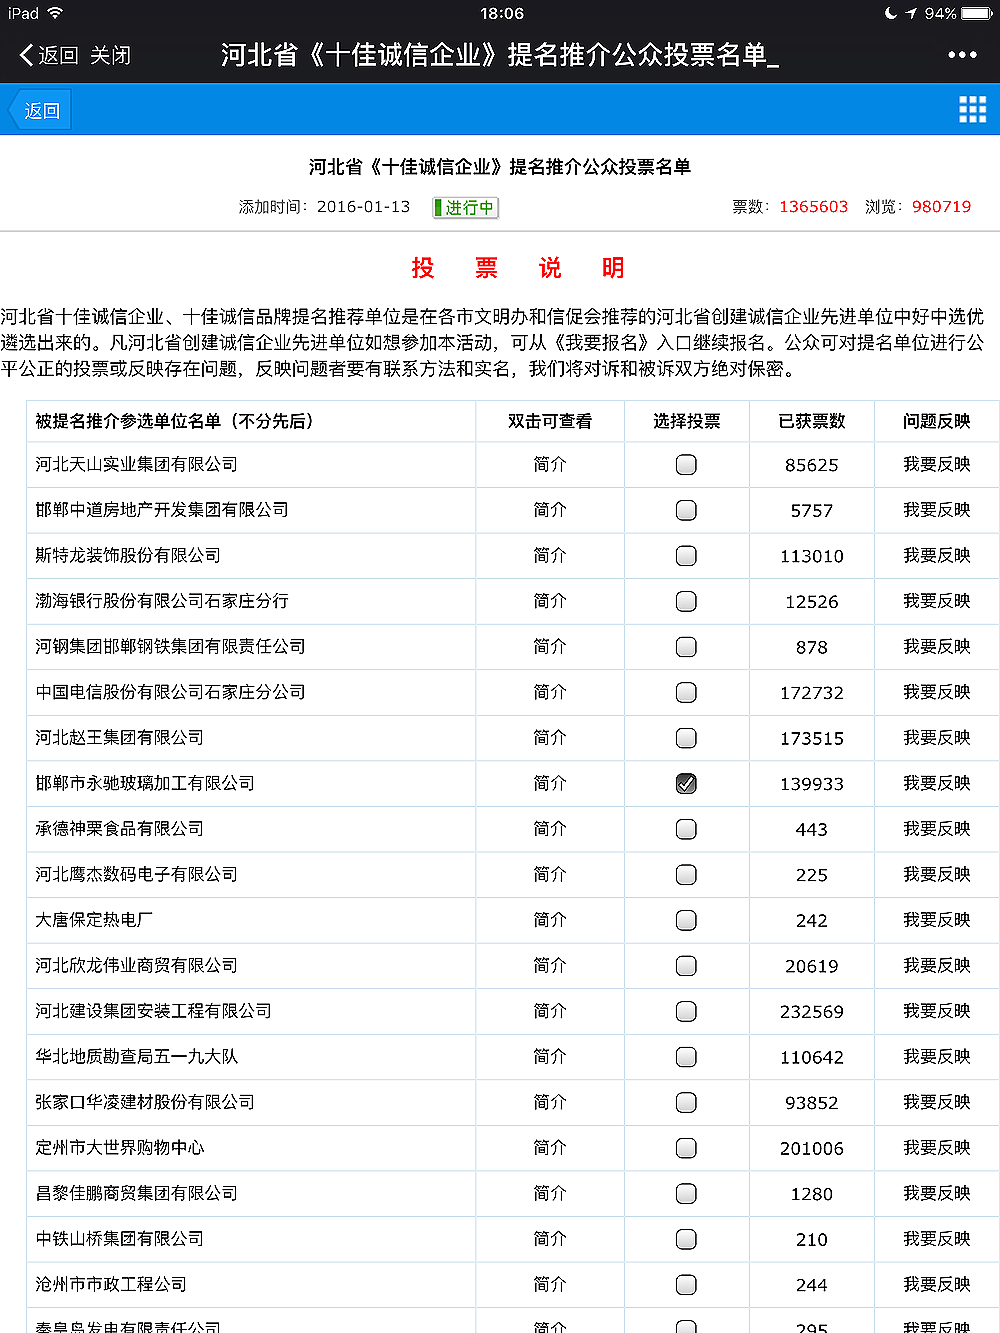Tick the checkbox for 张家口华凌建材股份有限公司

click(x=686, y=1102)
